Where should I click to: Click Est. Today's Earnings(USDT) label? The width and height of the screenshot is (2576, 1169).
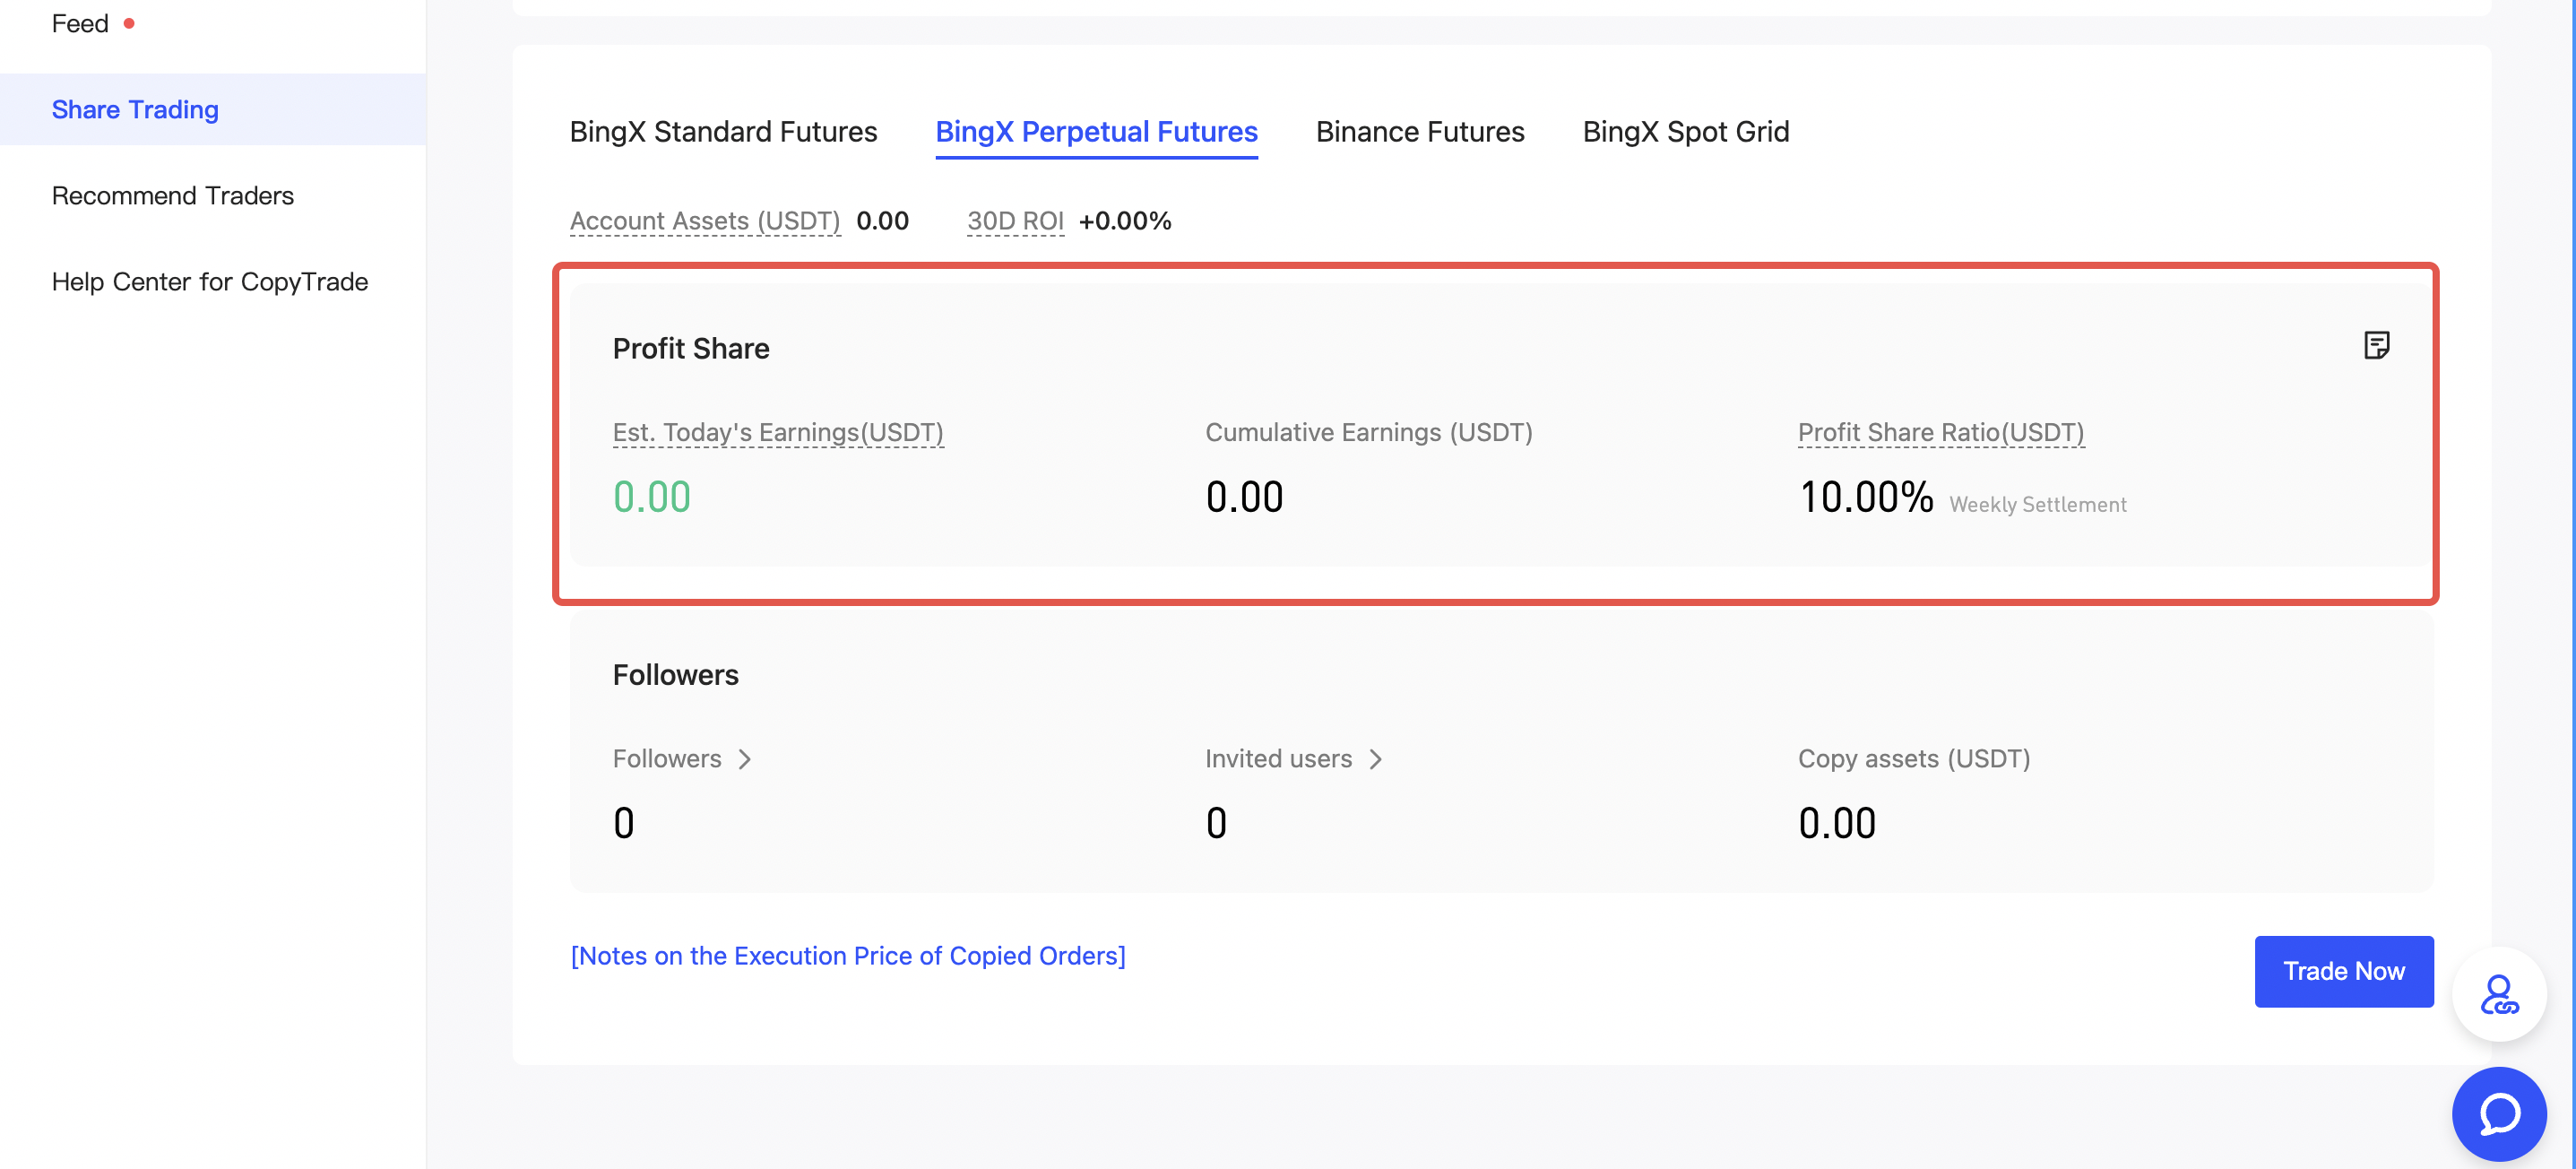click(777, 432)
